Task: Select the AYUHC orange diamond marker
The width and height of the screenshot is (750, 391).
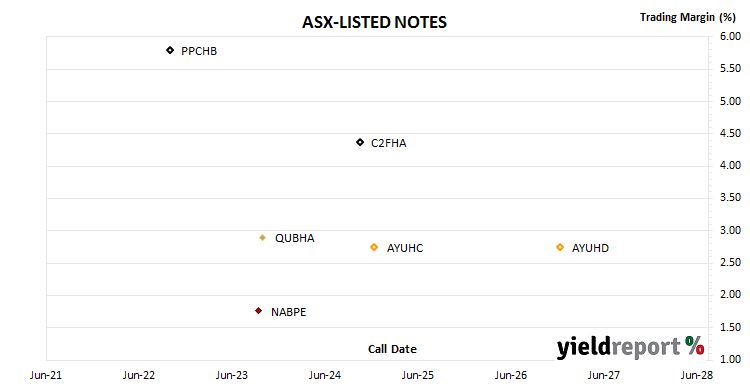Action: coord(374,247)
